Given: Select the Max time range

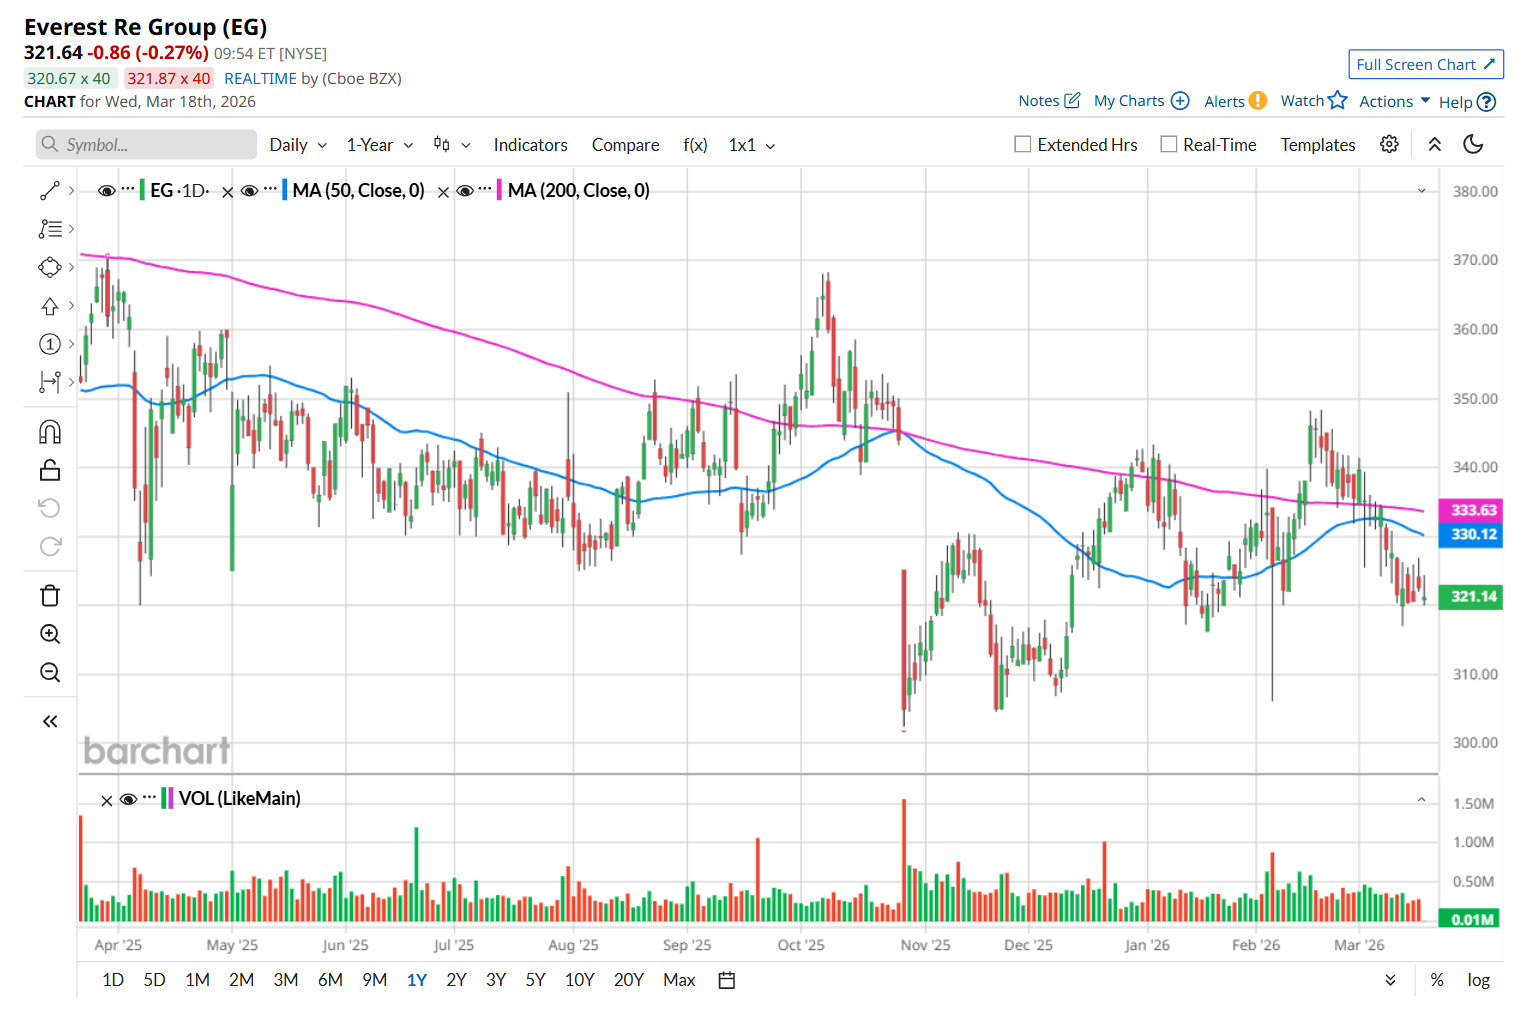Looking at the screenshot, I should coord(679,980).
